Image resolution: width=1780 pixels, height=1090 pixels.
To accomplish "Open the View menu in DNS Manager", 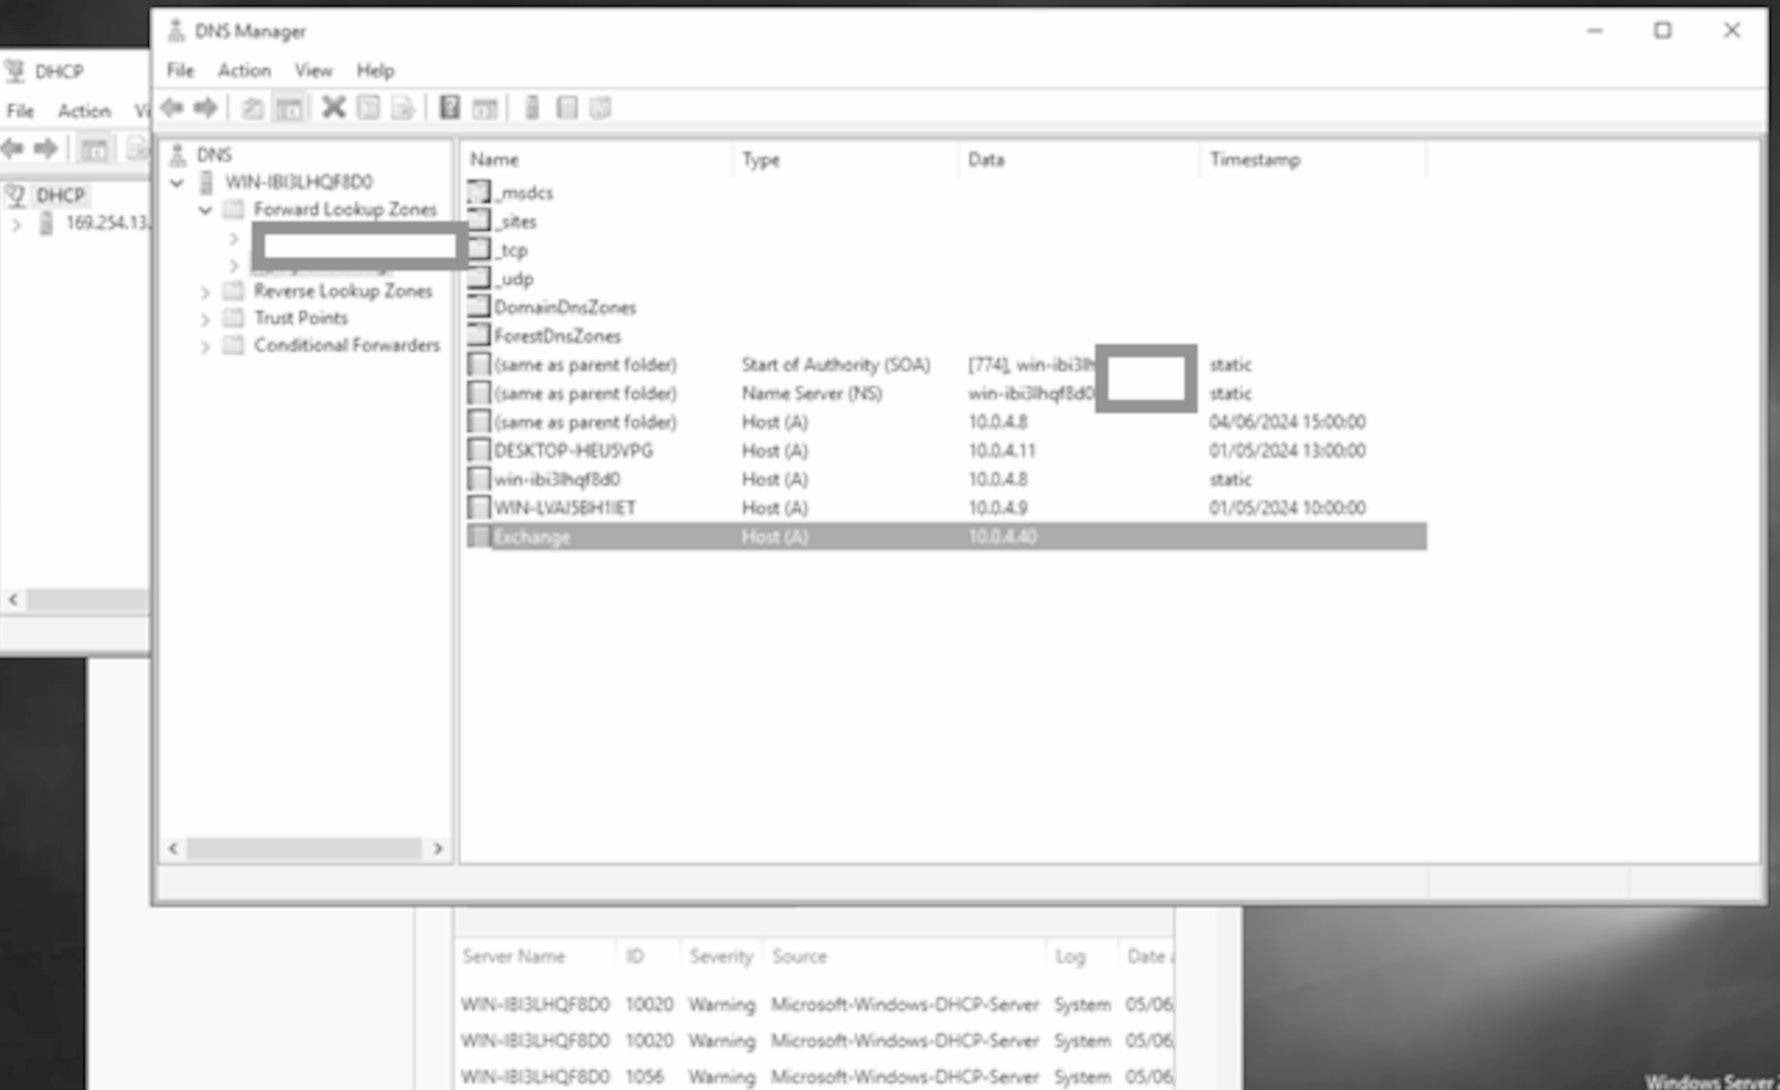I will (x=313, y=70).
